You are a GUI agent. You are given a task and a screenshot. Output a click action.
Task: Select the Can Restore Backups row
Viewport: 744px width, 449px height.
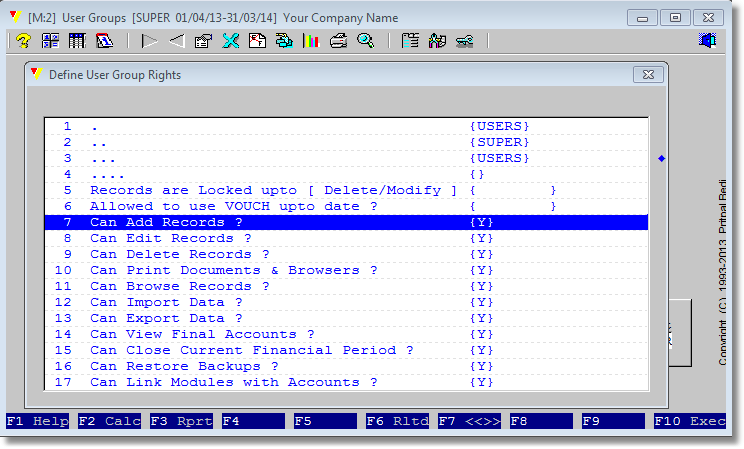[346, 366]
